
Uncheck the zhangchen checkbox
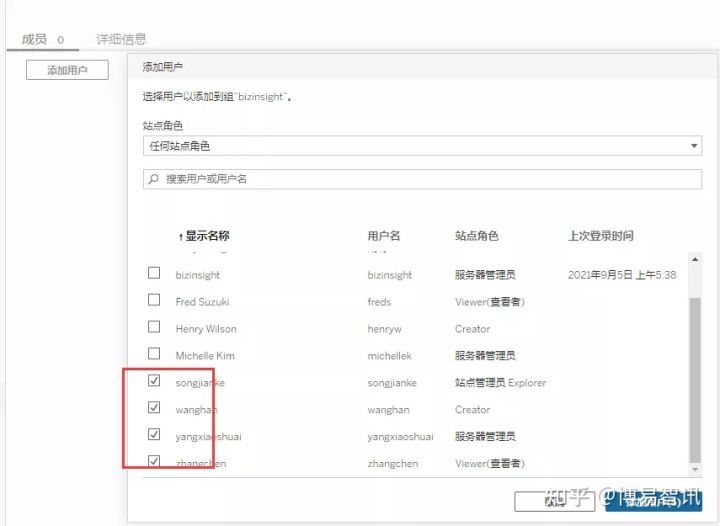click(154, 461)
